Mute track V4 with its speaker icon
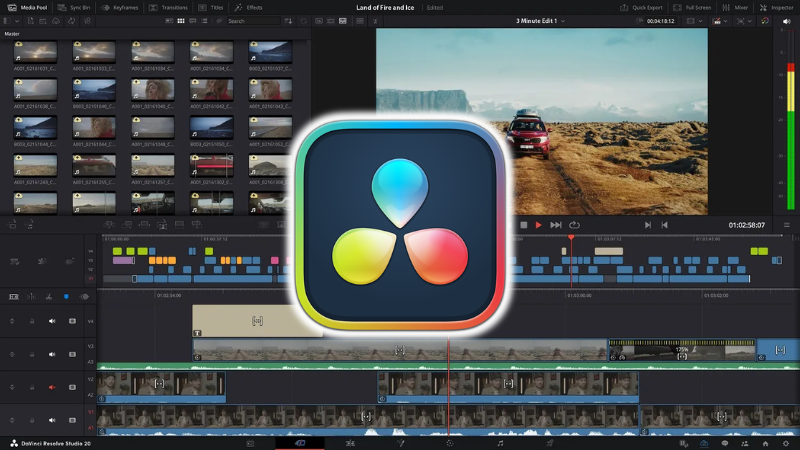 52,321
